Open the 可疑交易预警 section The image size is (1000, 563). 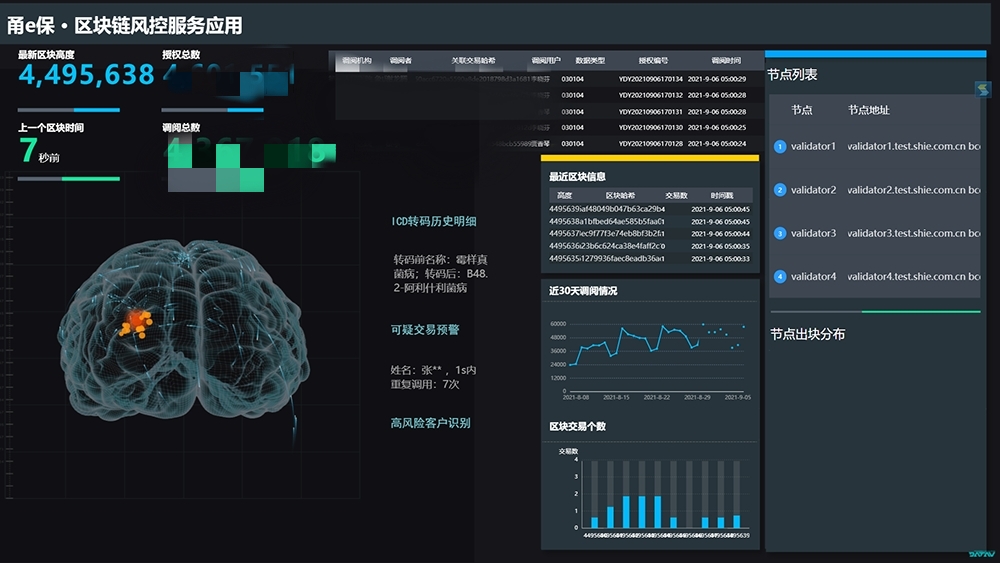click(x=425, y=329)
